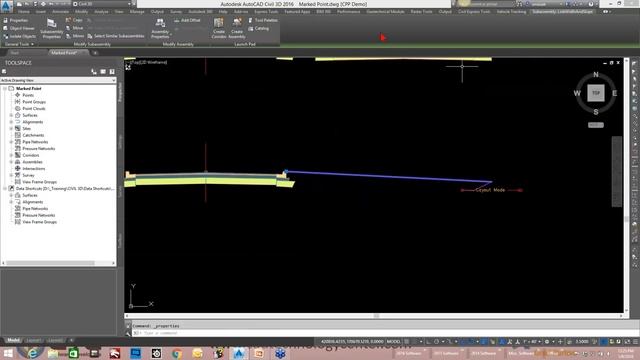Click the Layout Mode daylight label
Image resolution: width=640 pixels, height=360 pixels.
(490, 190)
